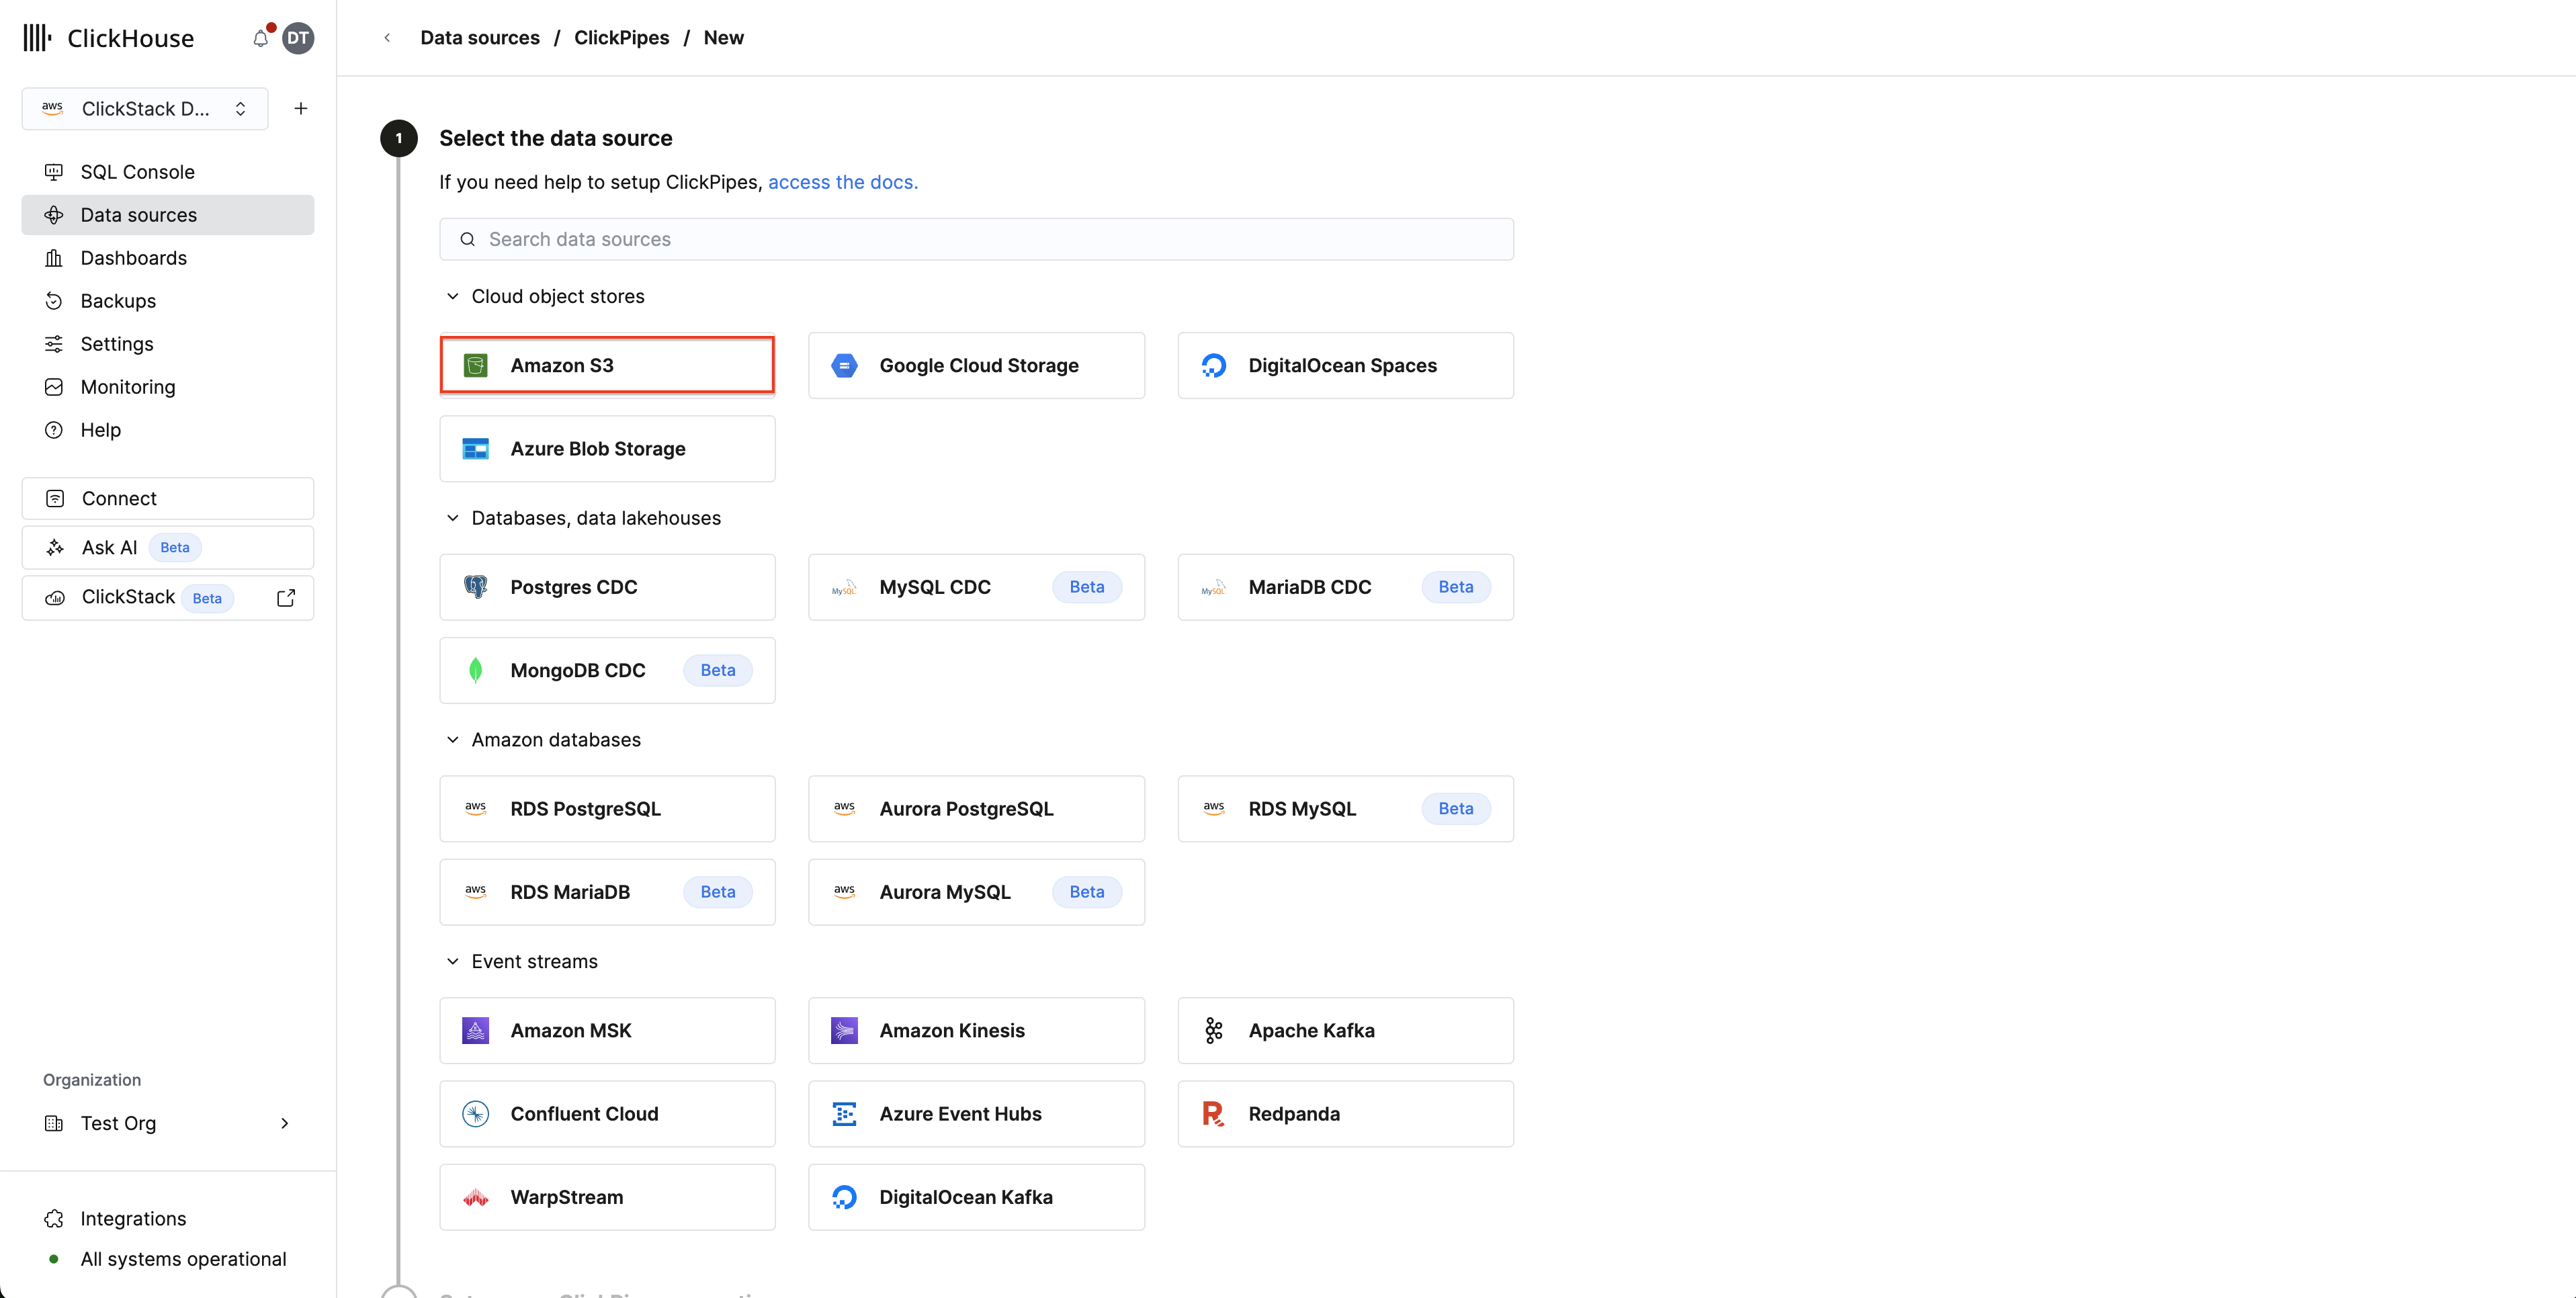The width and height of the screenshot is (2576, 1298).
Task: Open the DT user avatar menu
Action: pos(298,38)
